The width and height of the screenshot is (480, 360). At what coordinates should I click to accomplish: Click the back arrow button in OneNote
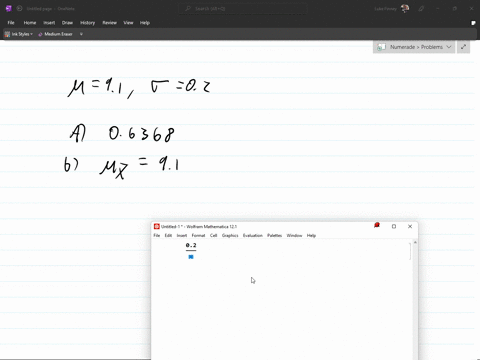coord(19,8)
